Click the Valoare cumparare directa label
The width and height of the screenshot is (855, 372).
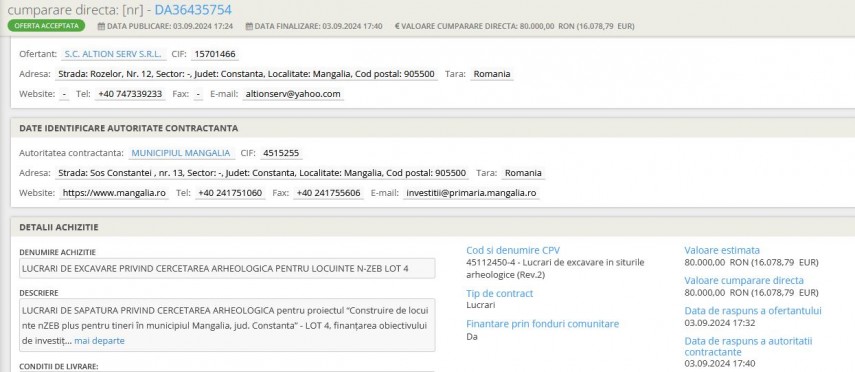[744, 281]
